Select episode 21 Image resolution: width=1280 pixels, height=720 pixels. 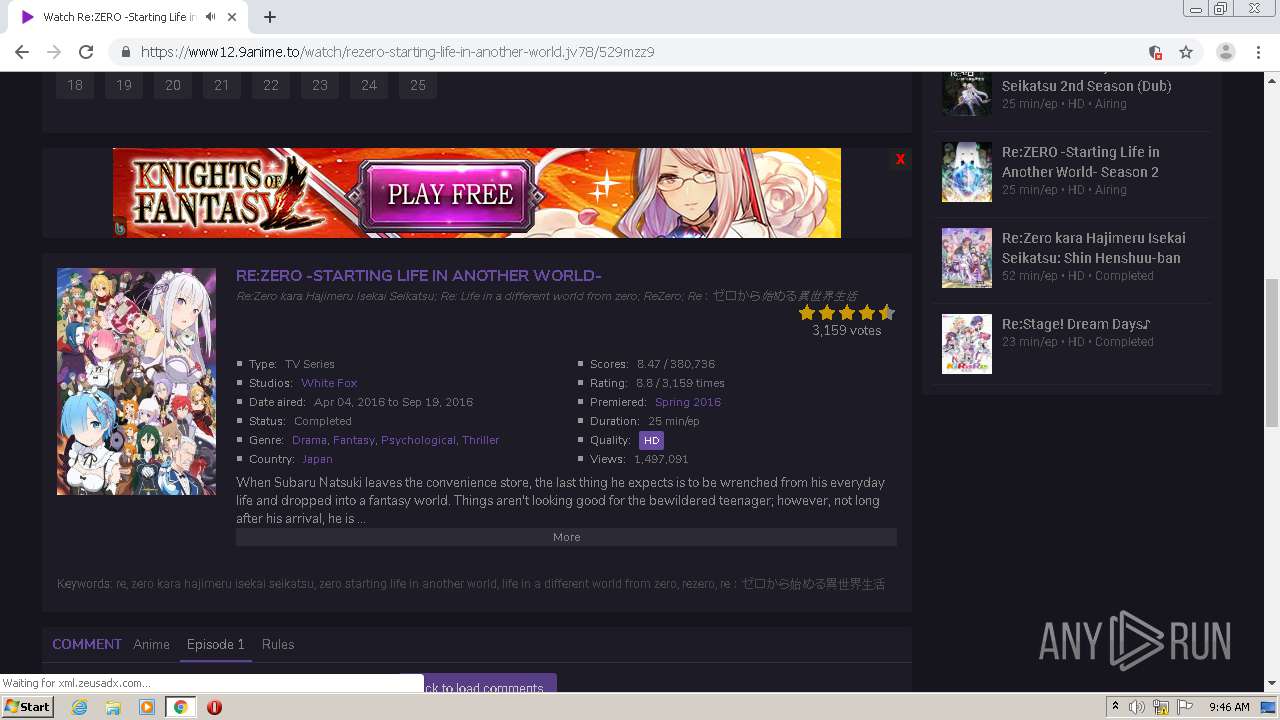(222, 85)
